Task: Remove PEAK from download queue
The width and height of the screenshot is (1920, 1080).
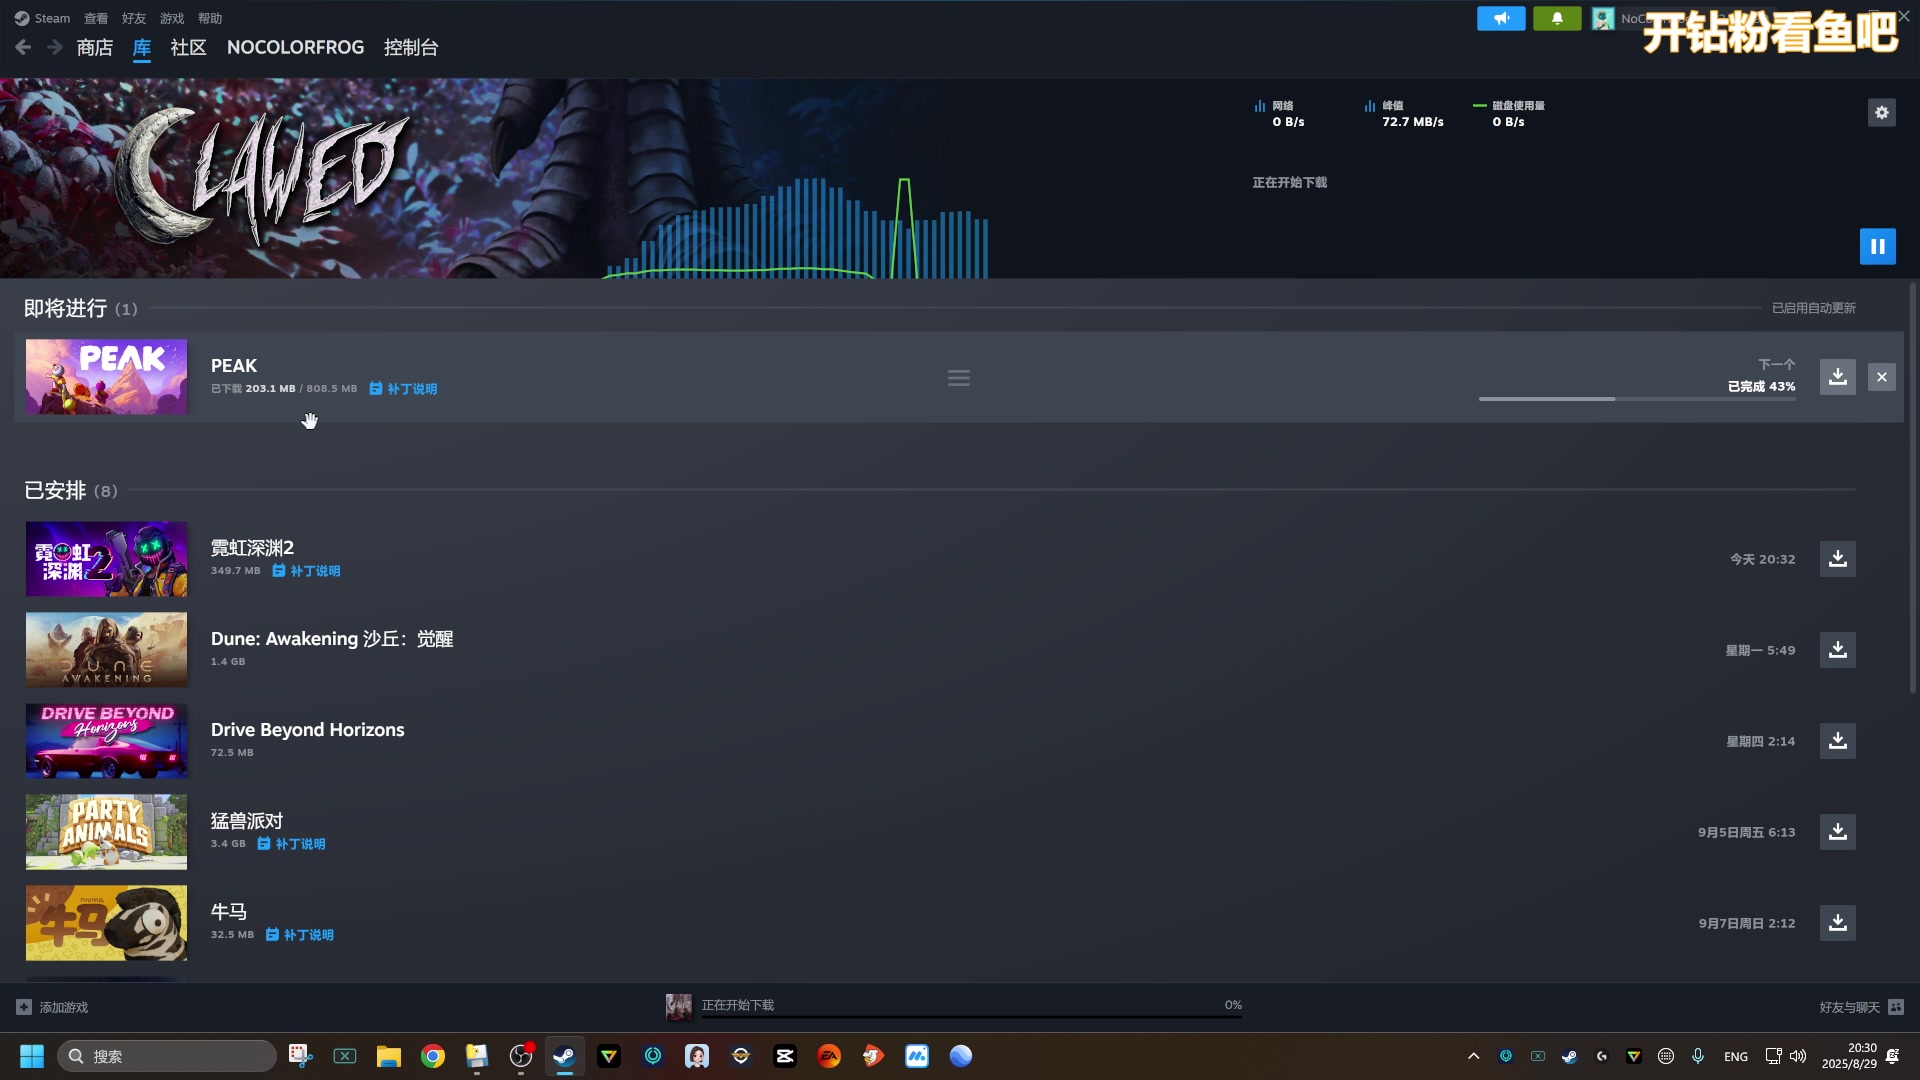Action: click(x=1881, y=377)
